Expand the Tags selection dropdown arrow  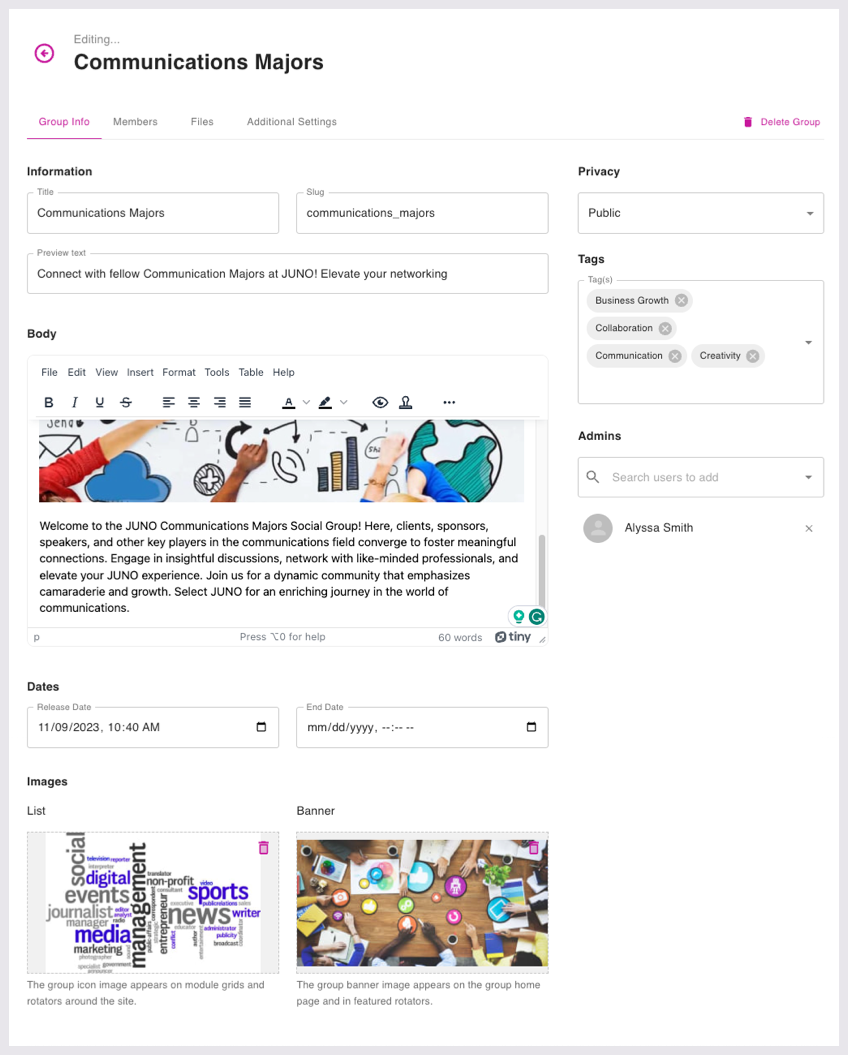808,342
